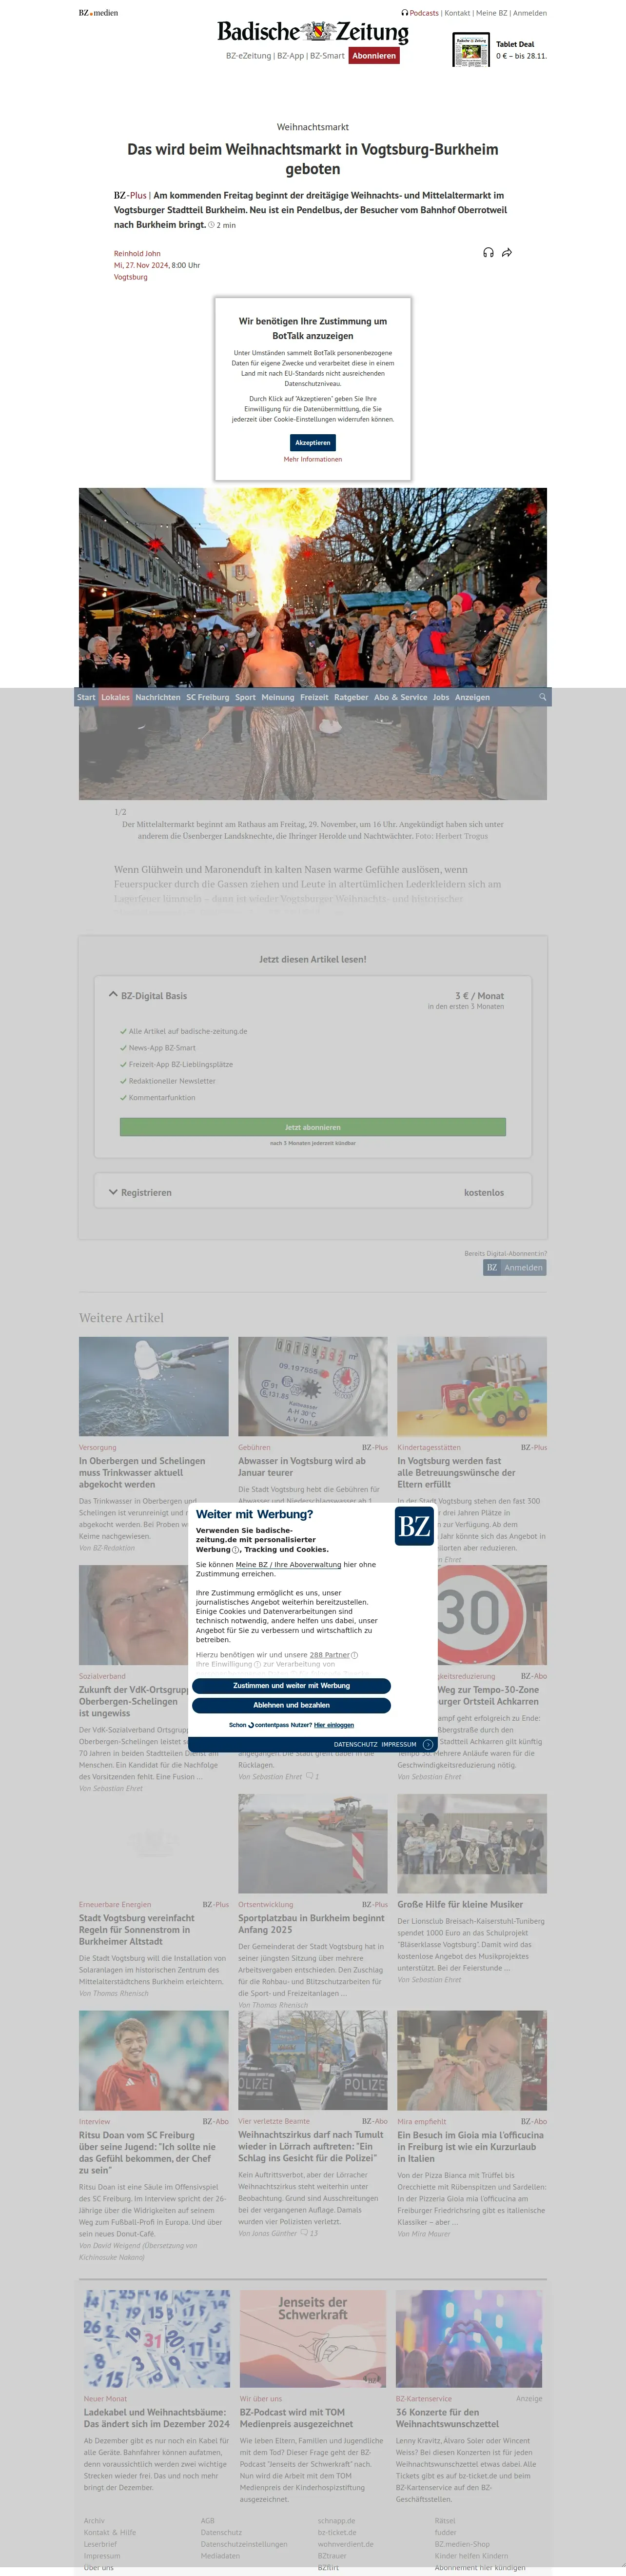The image size is (626, 2576).
Task: Open the Ritsu Doan interview thumbnail
Action: point(154,2060)
